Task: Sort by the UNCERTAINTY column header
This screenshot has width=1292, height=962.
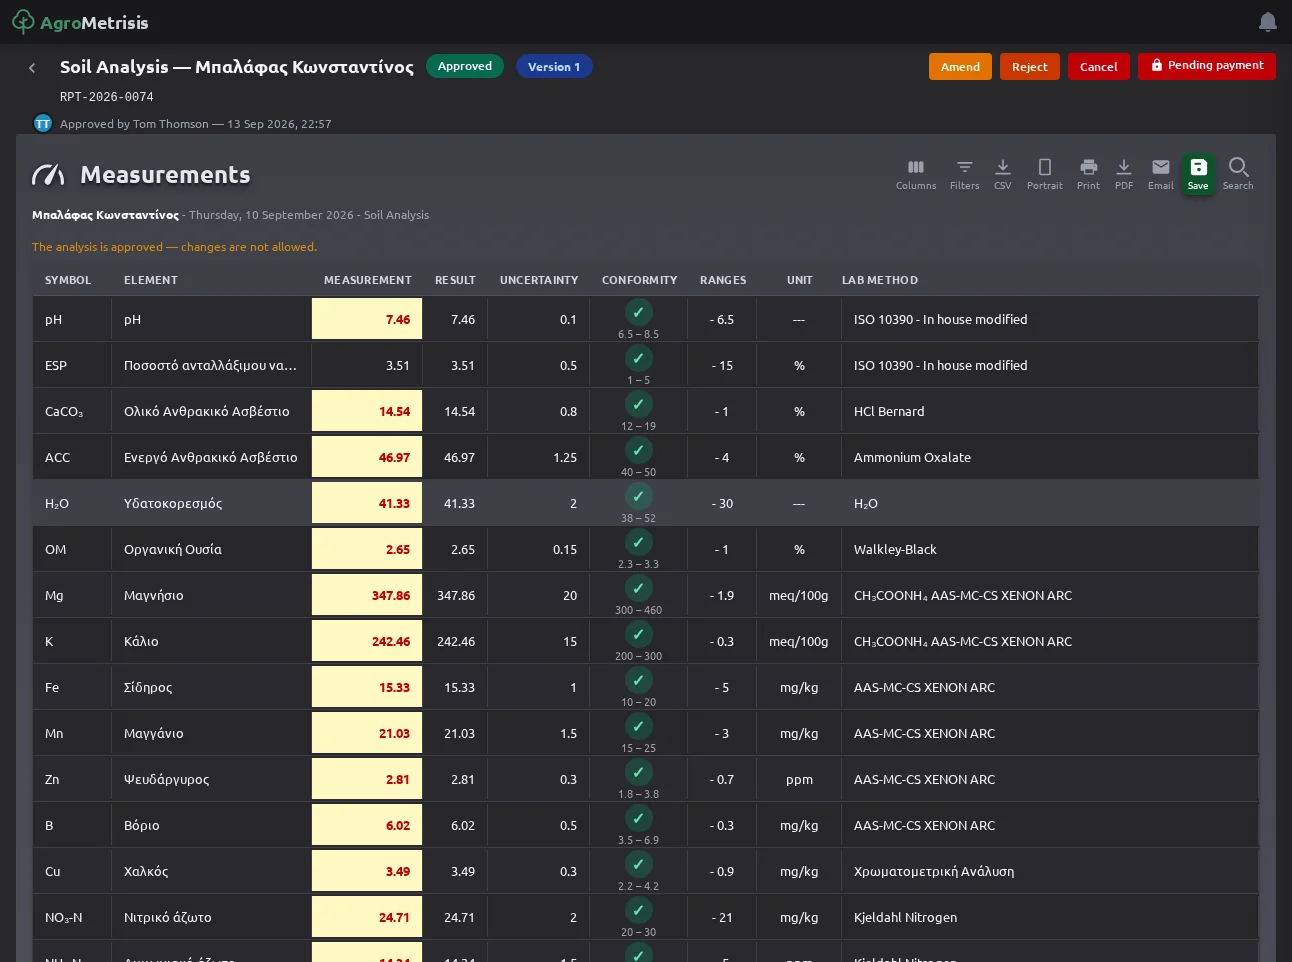Action: point(539,280)
